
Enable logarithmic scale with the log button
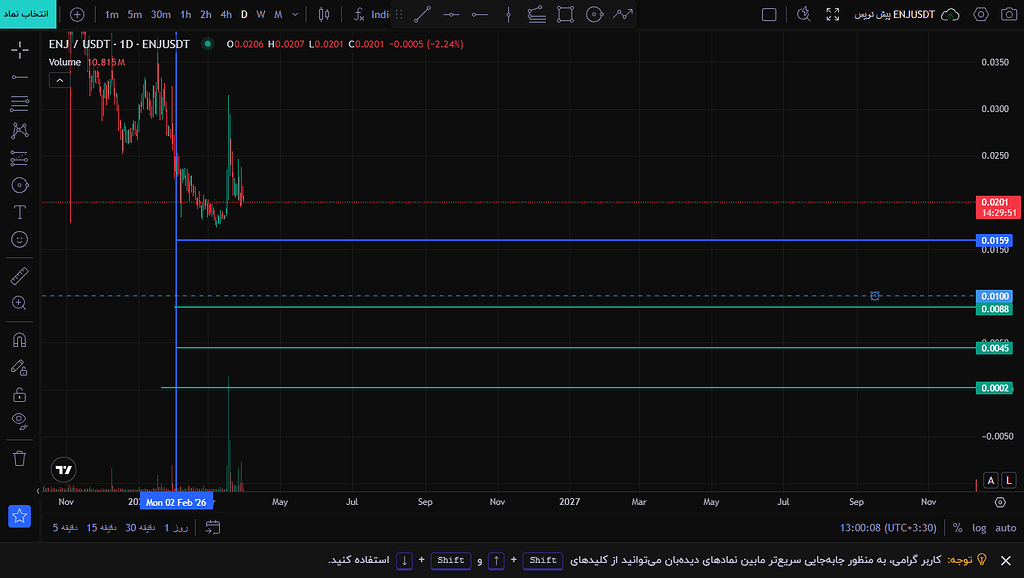[979, 528]
